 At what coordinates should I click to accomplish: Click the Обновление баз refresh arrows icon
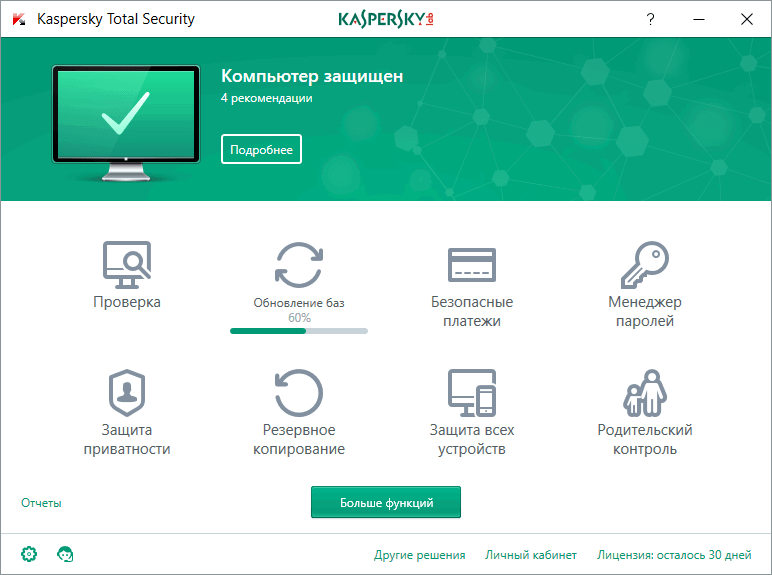tap(299, 265)
